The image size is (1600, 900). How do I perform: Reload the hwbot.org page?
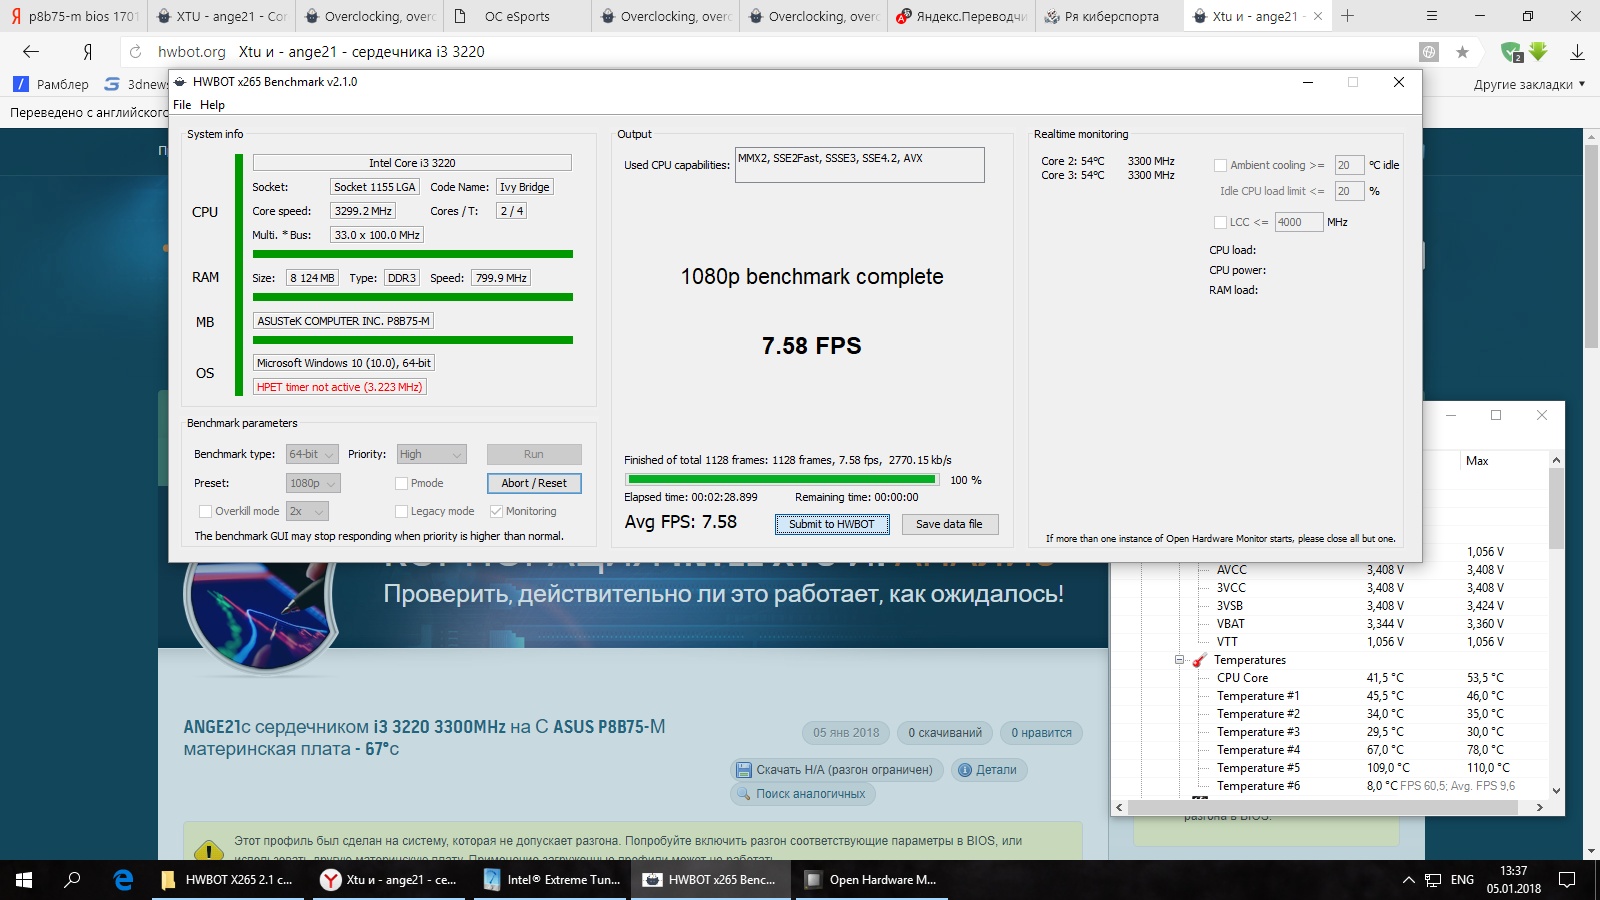coord(135,52)
